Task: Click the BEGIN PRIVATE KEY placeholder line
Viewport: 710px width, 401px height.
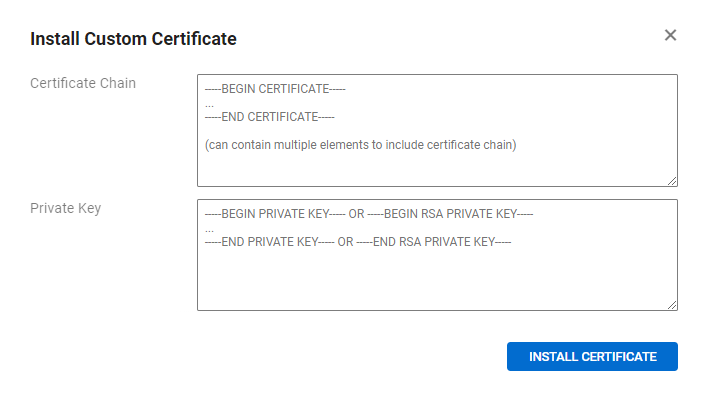Action: [x=274, y=214]
